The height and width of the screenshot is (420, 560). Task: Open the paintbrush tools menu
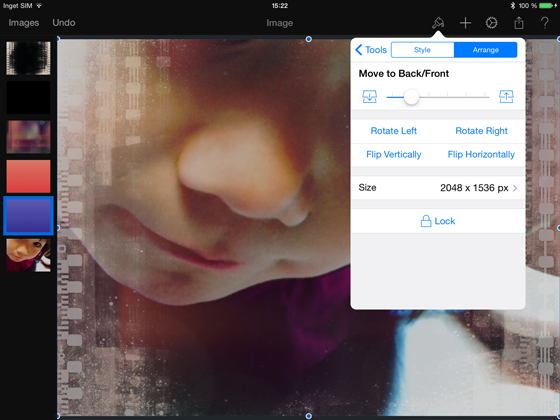pos(438,23)
